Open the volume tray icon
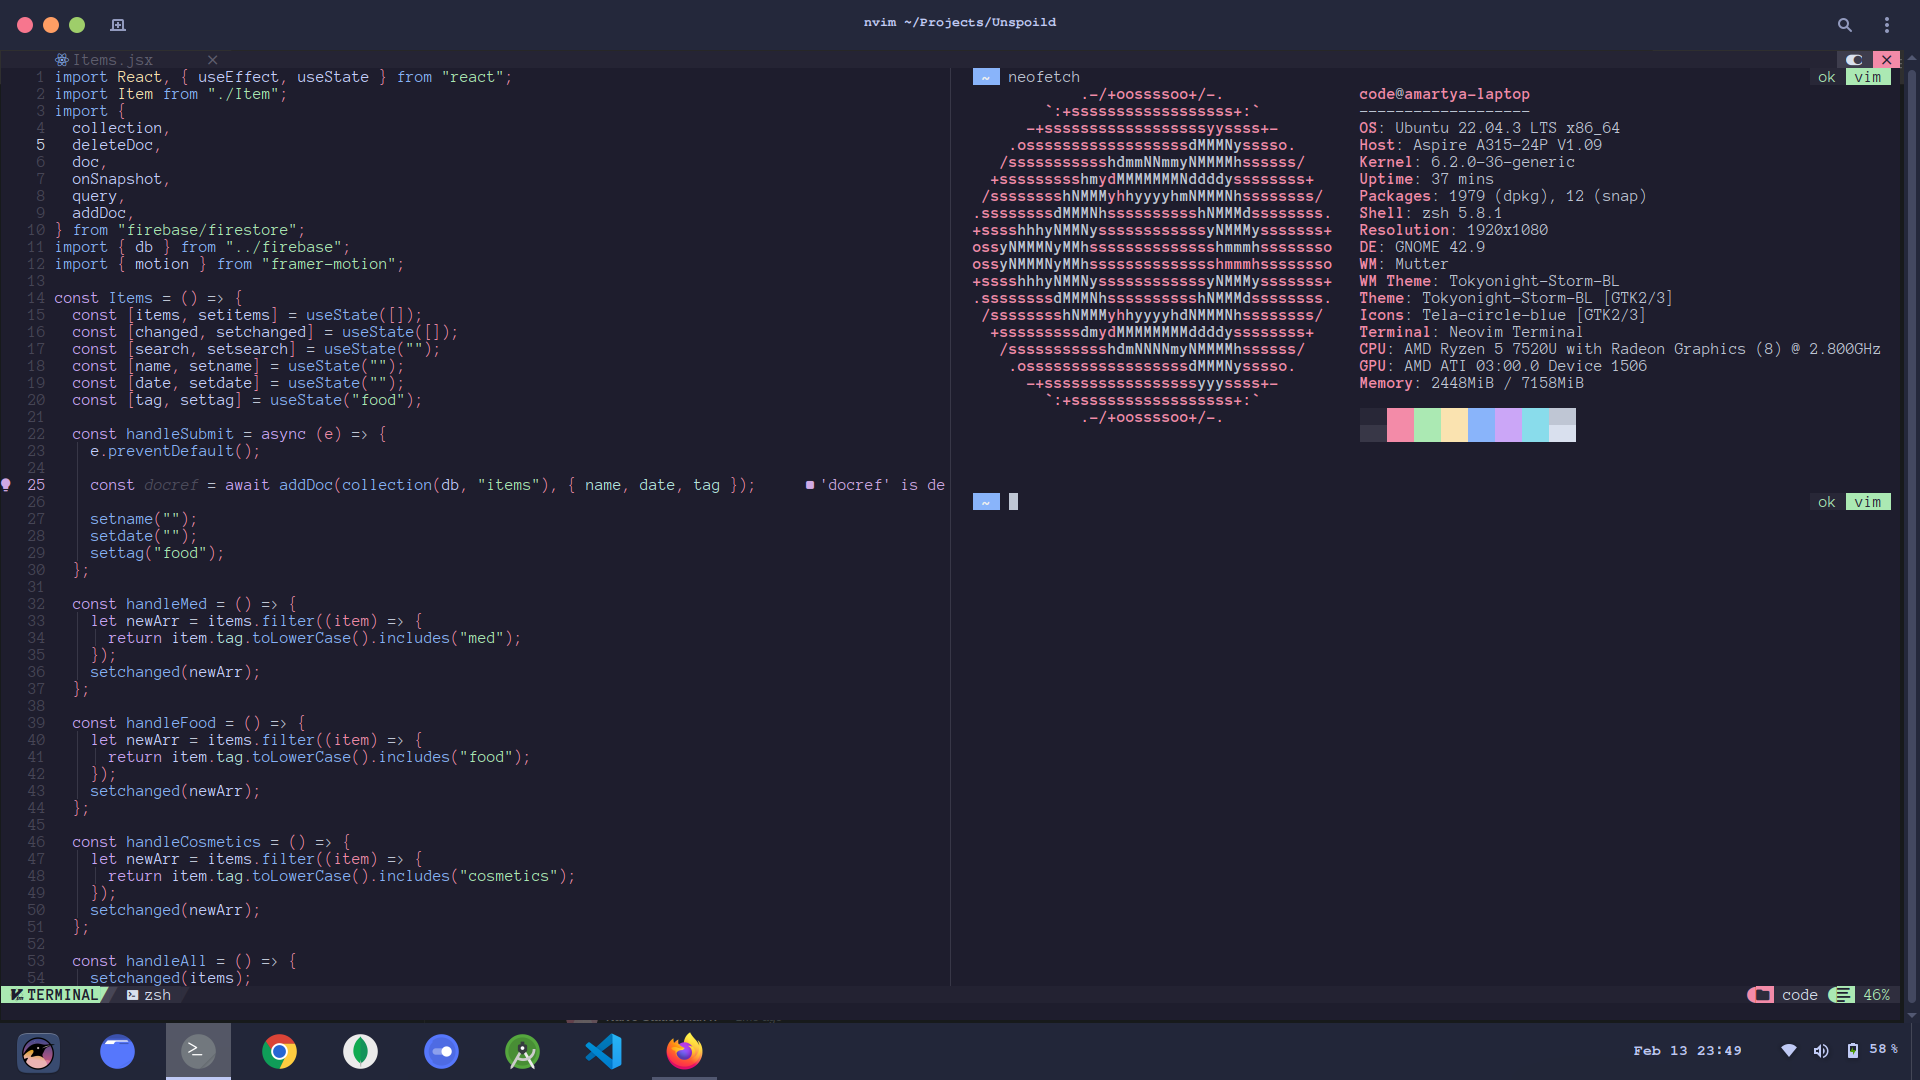1920x1080 pixels. coord(1821,1050)
